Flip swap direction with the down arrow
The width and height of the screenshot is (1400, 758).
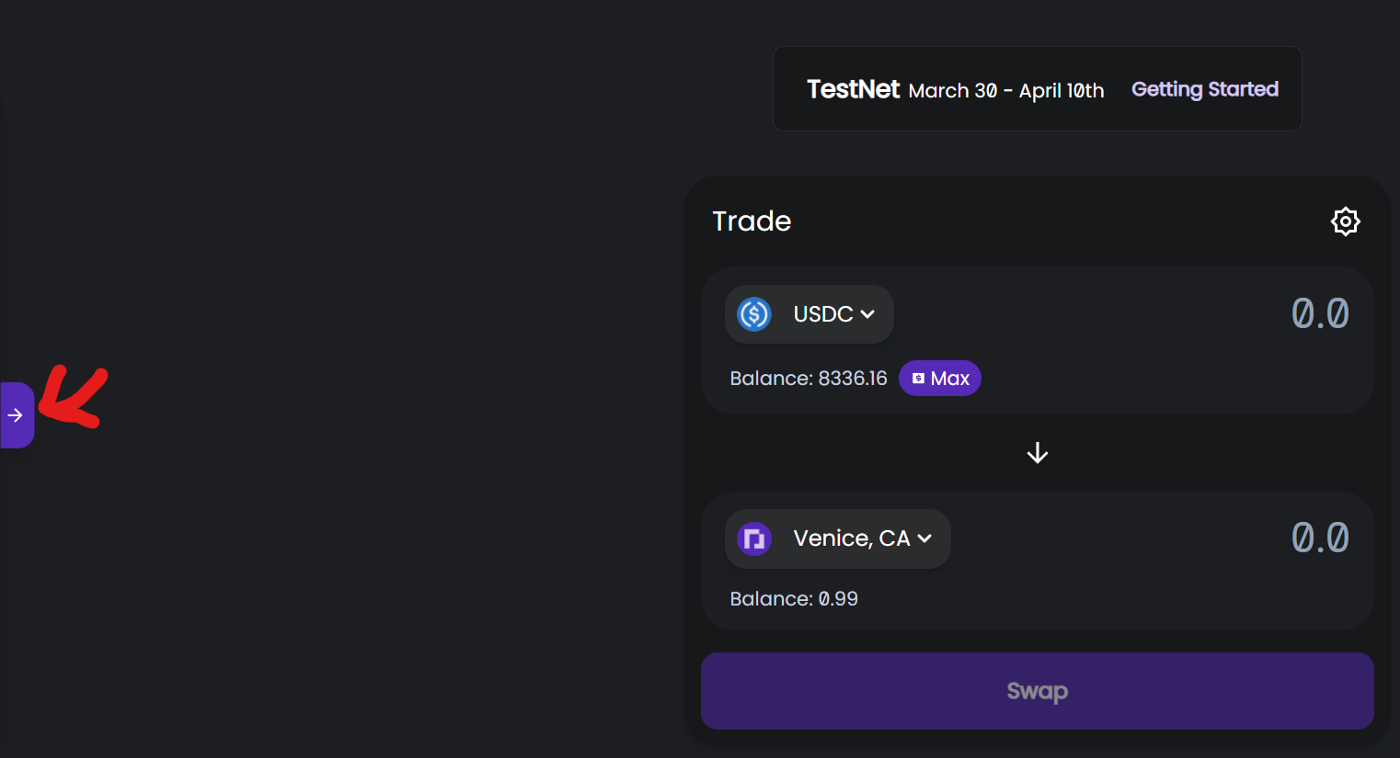1037,453
